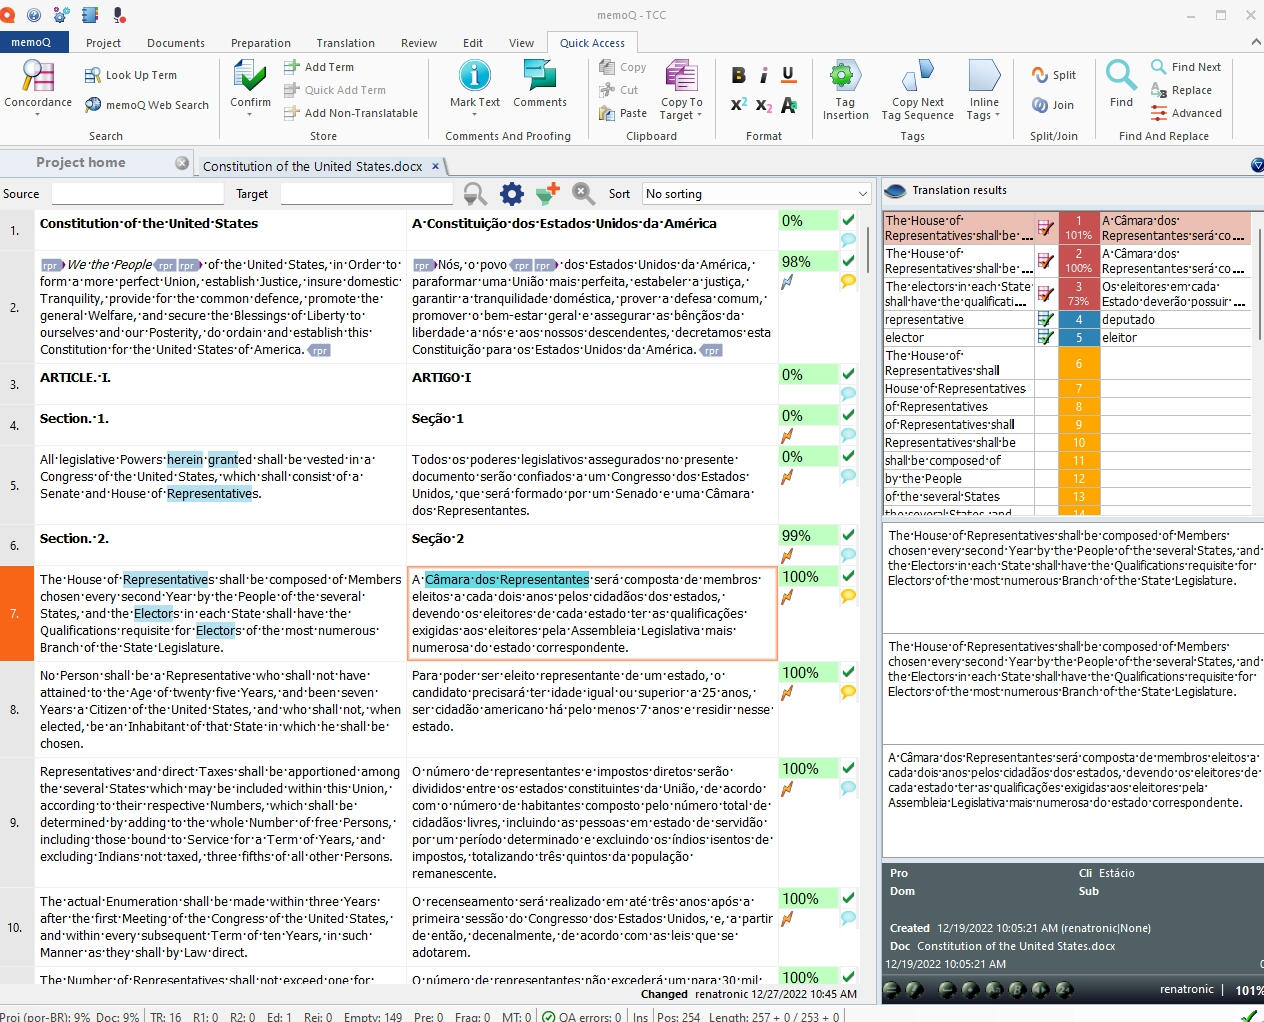Switch to the Translation ribbon tab
Screen dimensions: 1264x1022
coord(345,43)
